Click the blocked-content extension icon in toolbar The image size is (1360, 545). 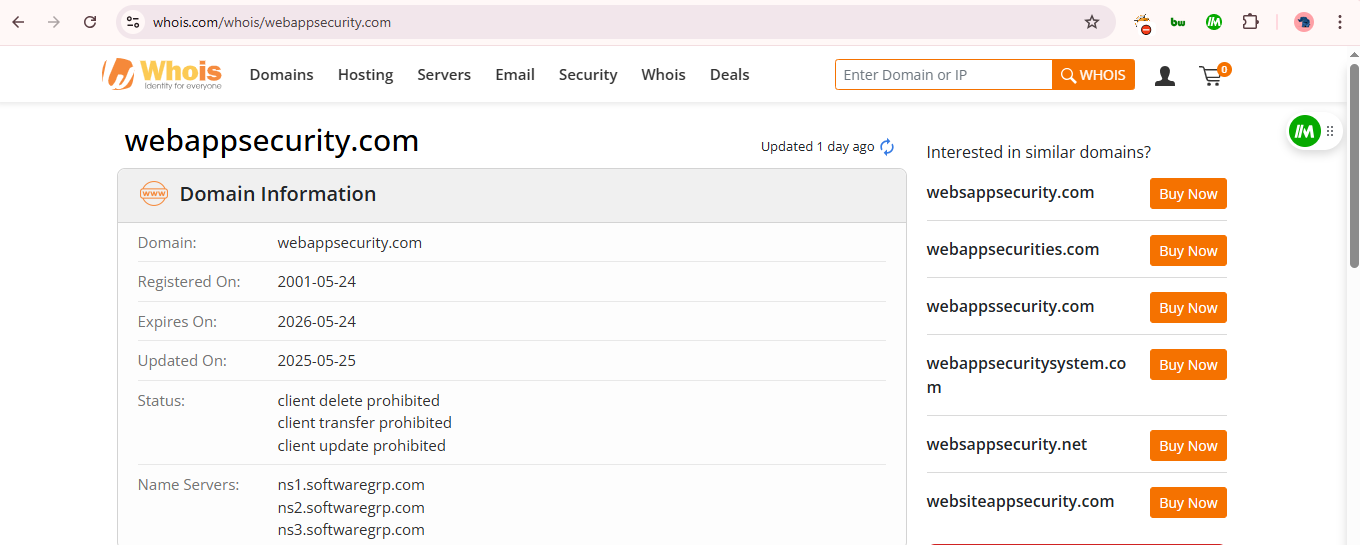tap(1142, 22)
